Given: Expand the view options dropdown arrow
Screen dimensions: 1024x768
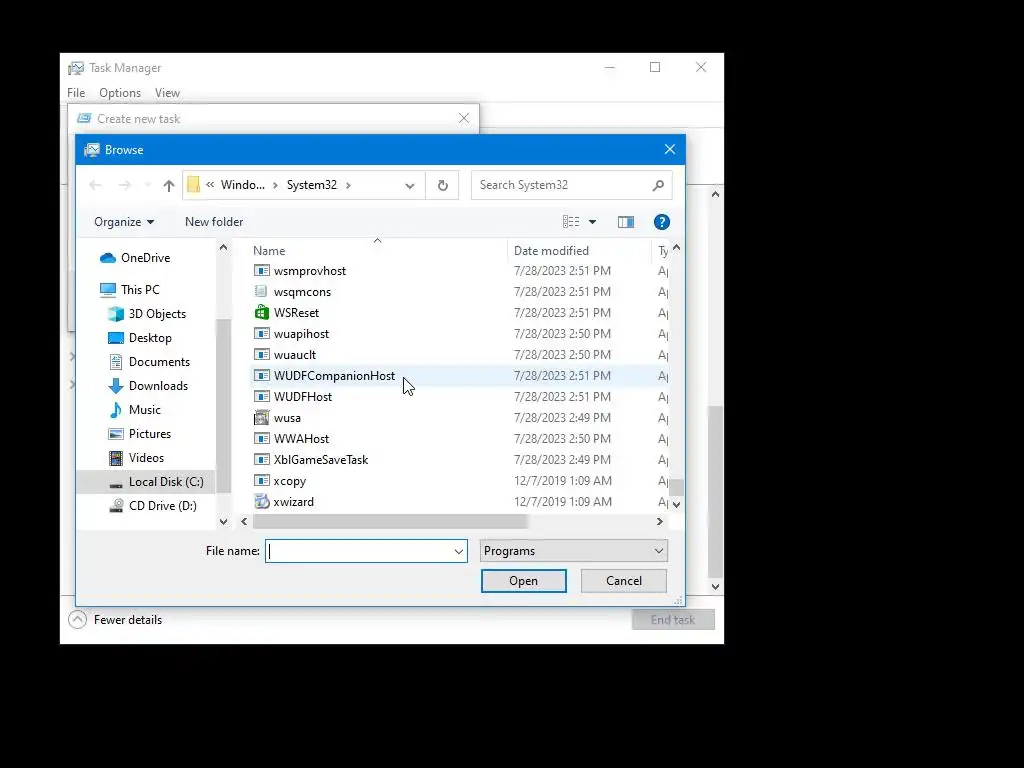Looking at the screenshot, I should pyautogui.click(x=592, y=222).
